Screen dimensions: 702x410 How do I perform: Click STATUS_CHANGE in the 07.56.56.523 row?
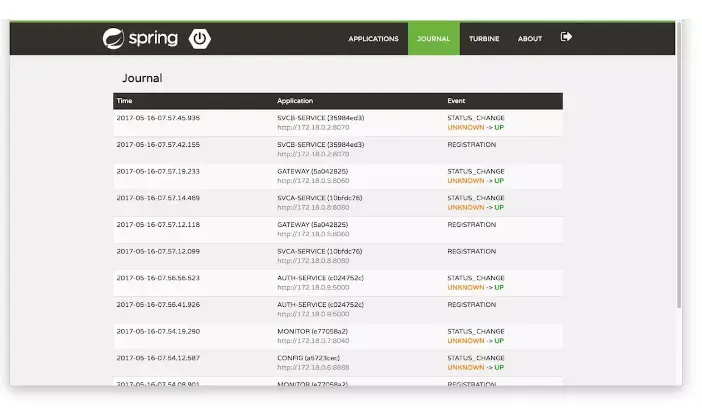point(476,278)
